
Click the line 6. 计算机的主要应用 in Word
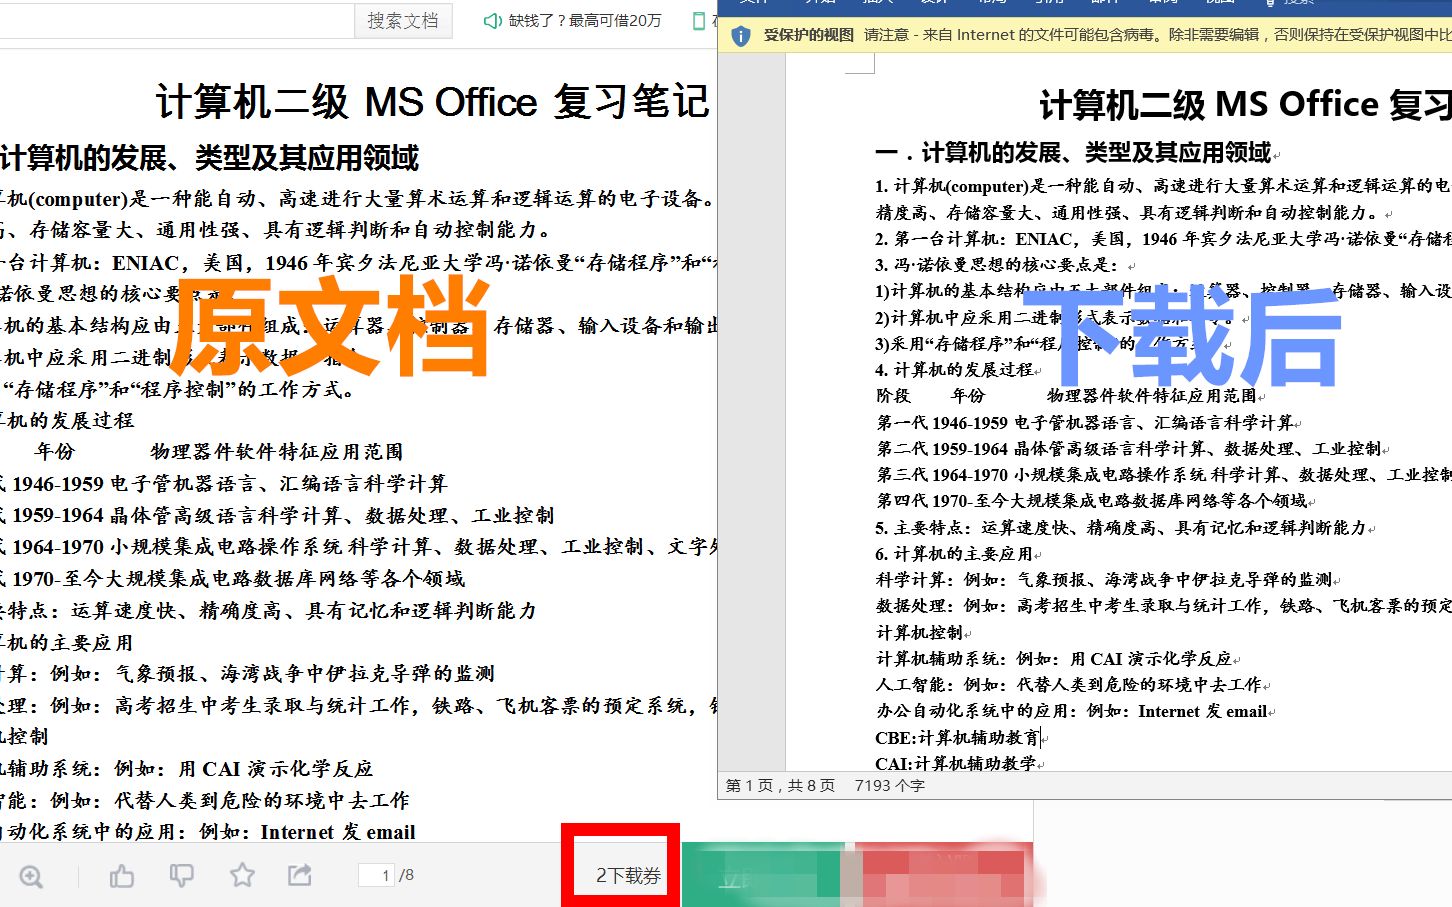(954, 554)
